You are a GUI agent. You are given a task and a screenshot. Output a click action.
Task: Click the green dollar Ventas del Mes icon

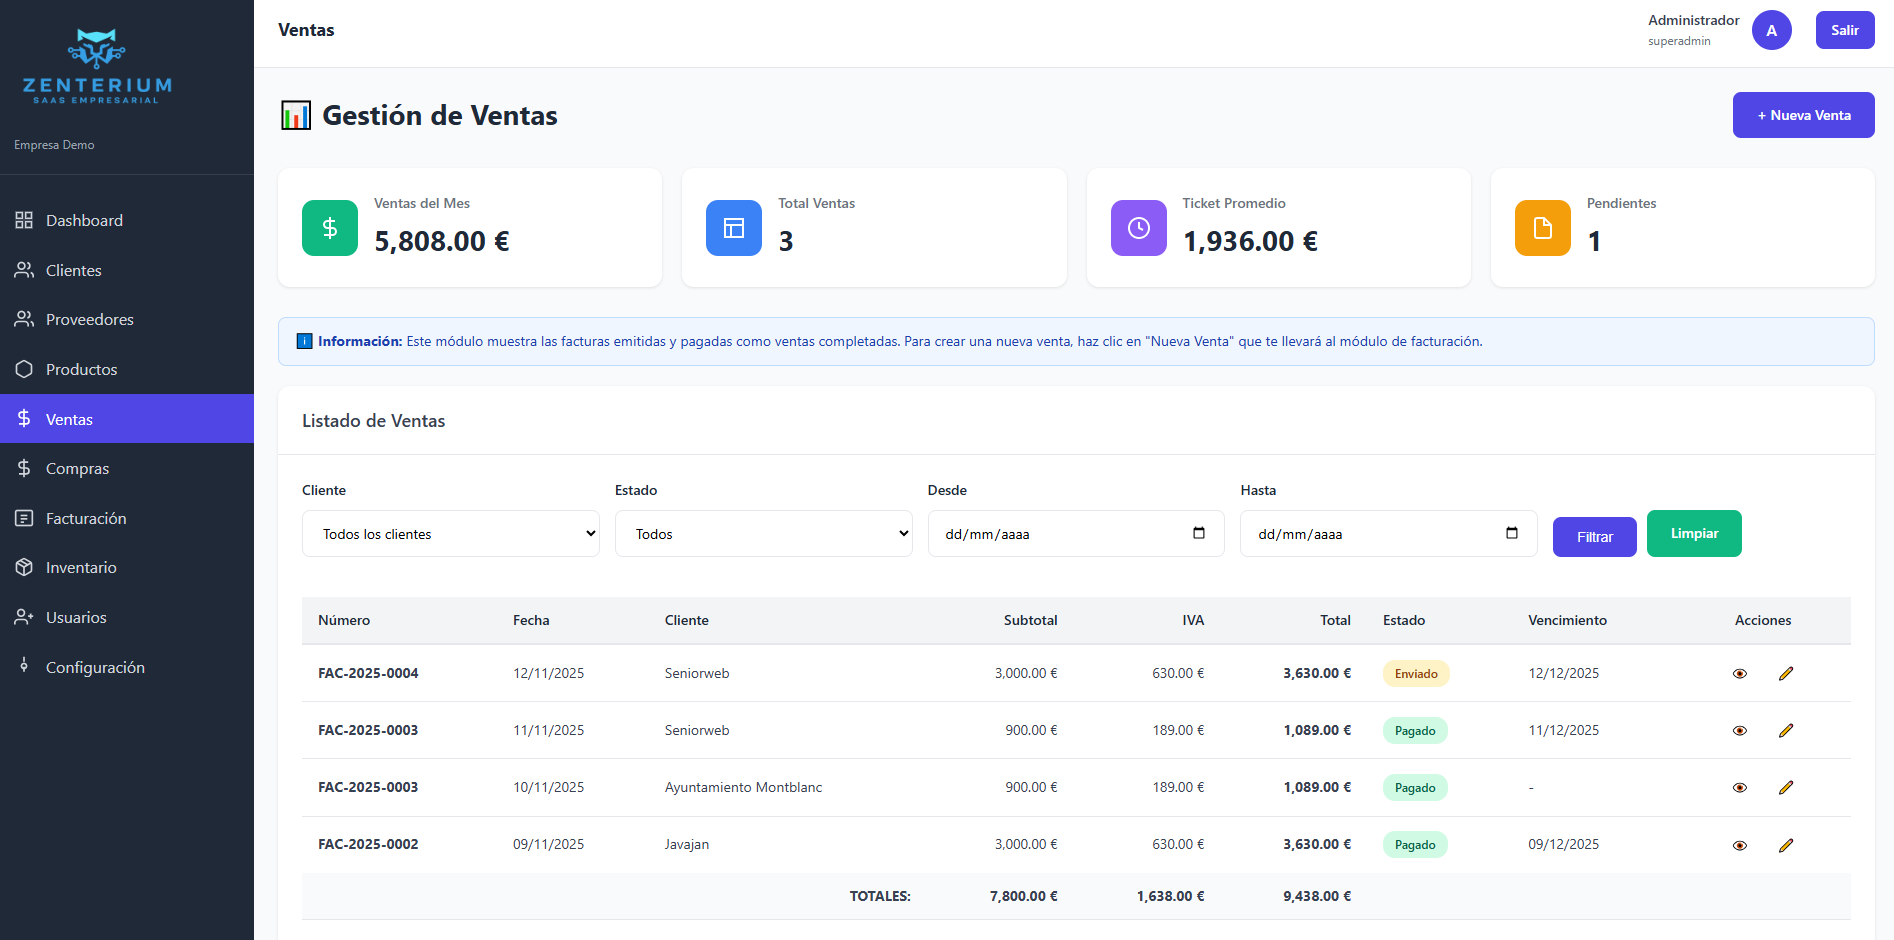pyautogui.click(x=329, y=228)
